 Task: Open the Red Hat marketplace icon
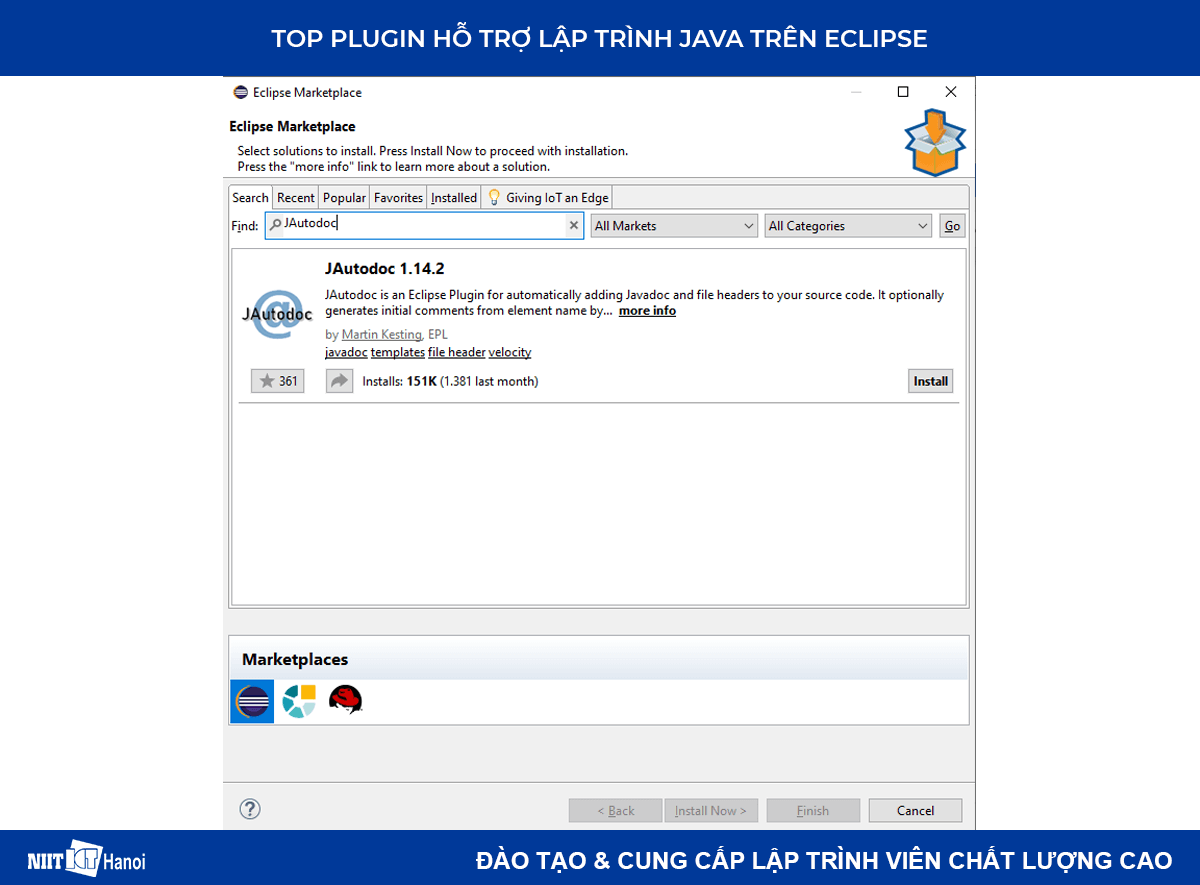[345, 701]
